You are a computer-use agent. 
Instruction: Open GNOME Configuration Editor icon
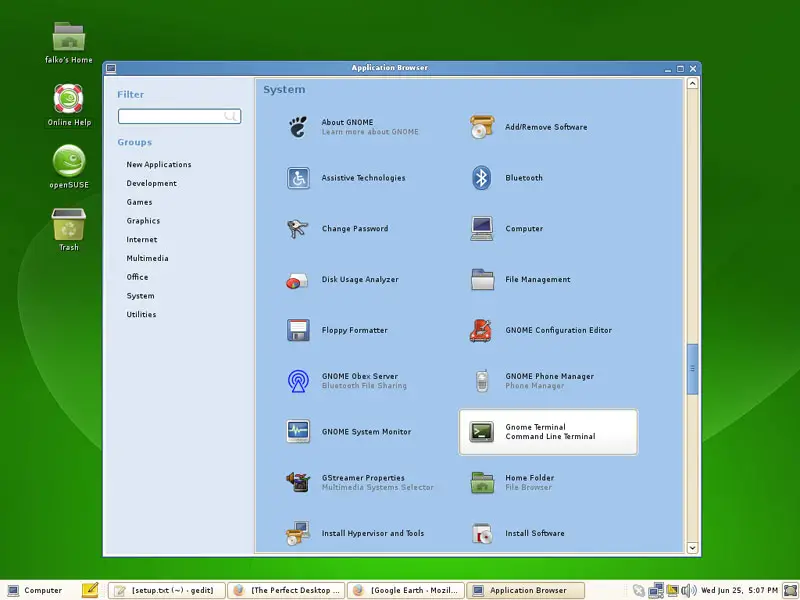pos(481,330)
